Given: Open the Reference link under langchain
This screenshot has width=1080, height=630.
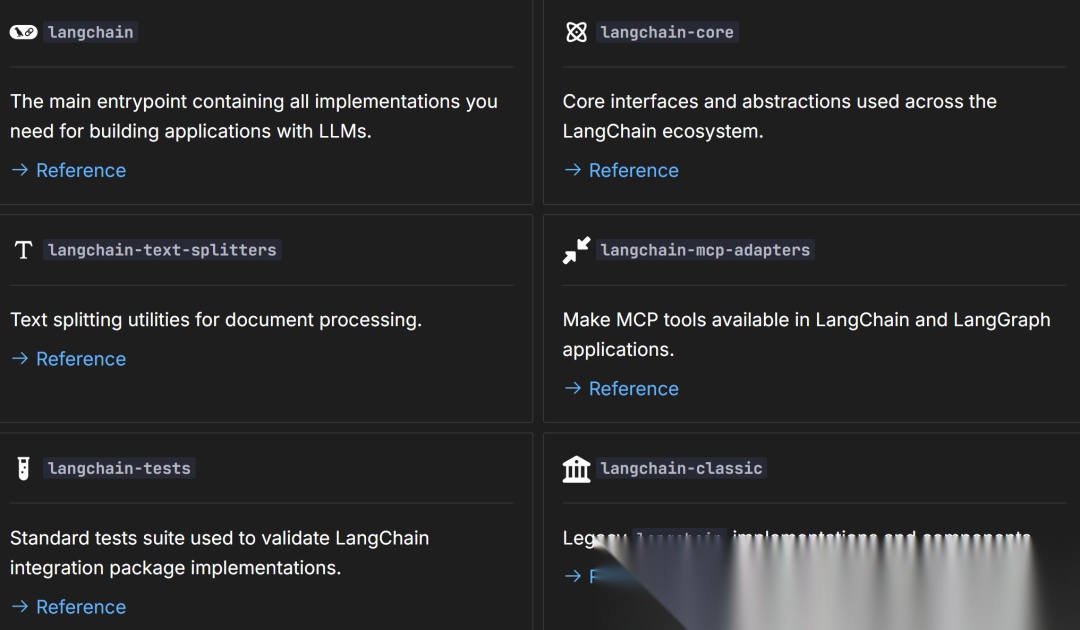Looking at the screenshot, I should [x=81, y=170].
